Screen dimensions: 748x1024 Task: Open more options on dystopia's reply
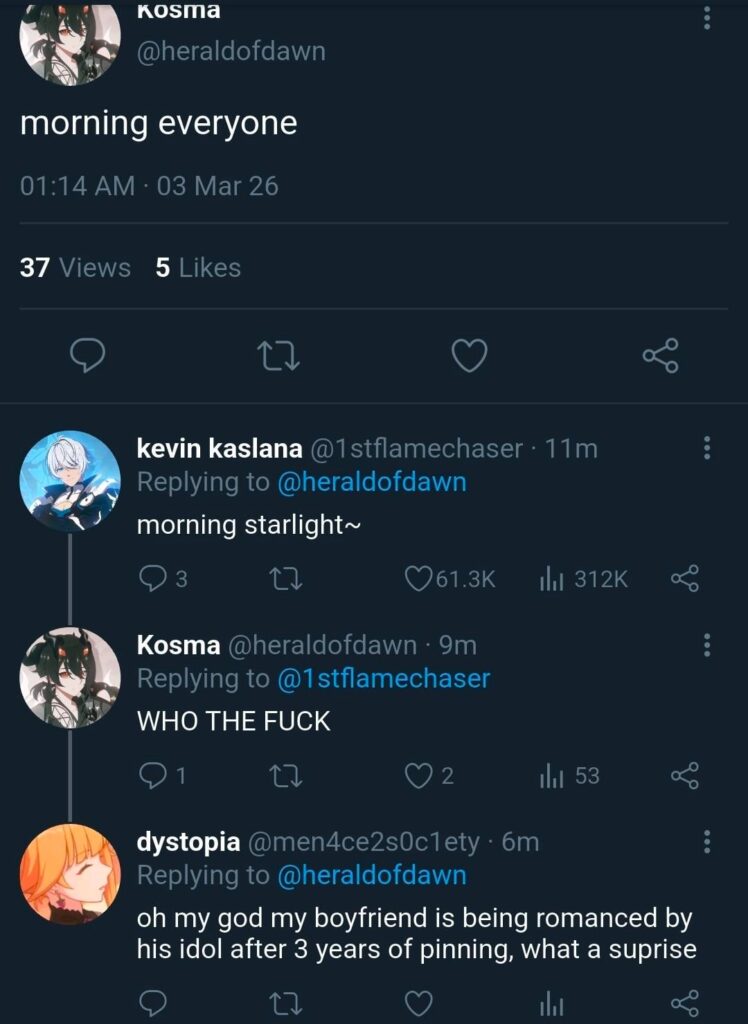pos(707,842)
